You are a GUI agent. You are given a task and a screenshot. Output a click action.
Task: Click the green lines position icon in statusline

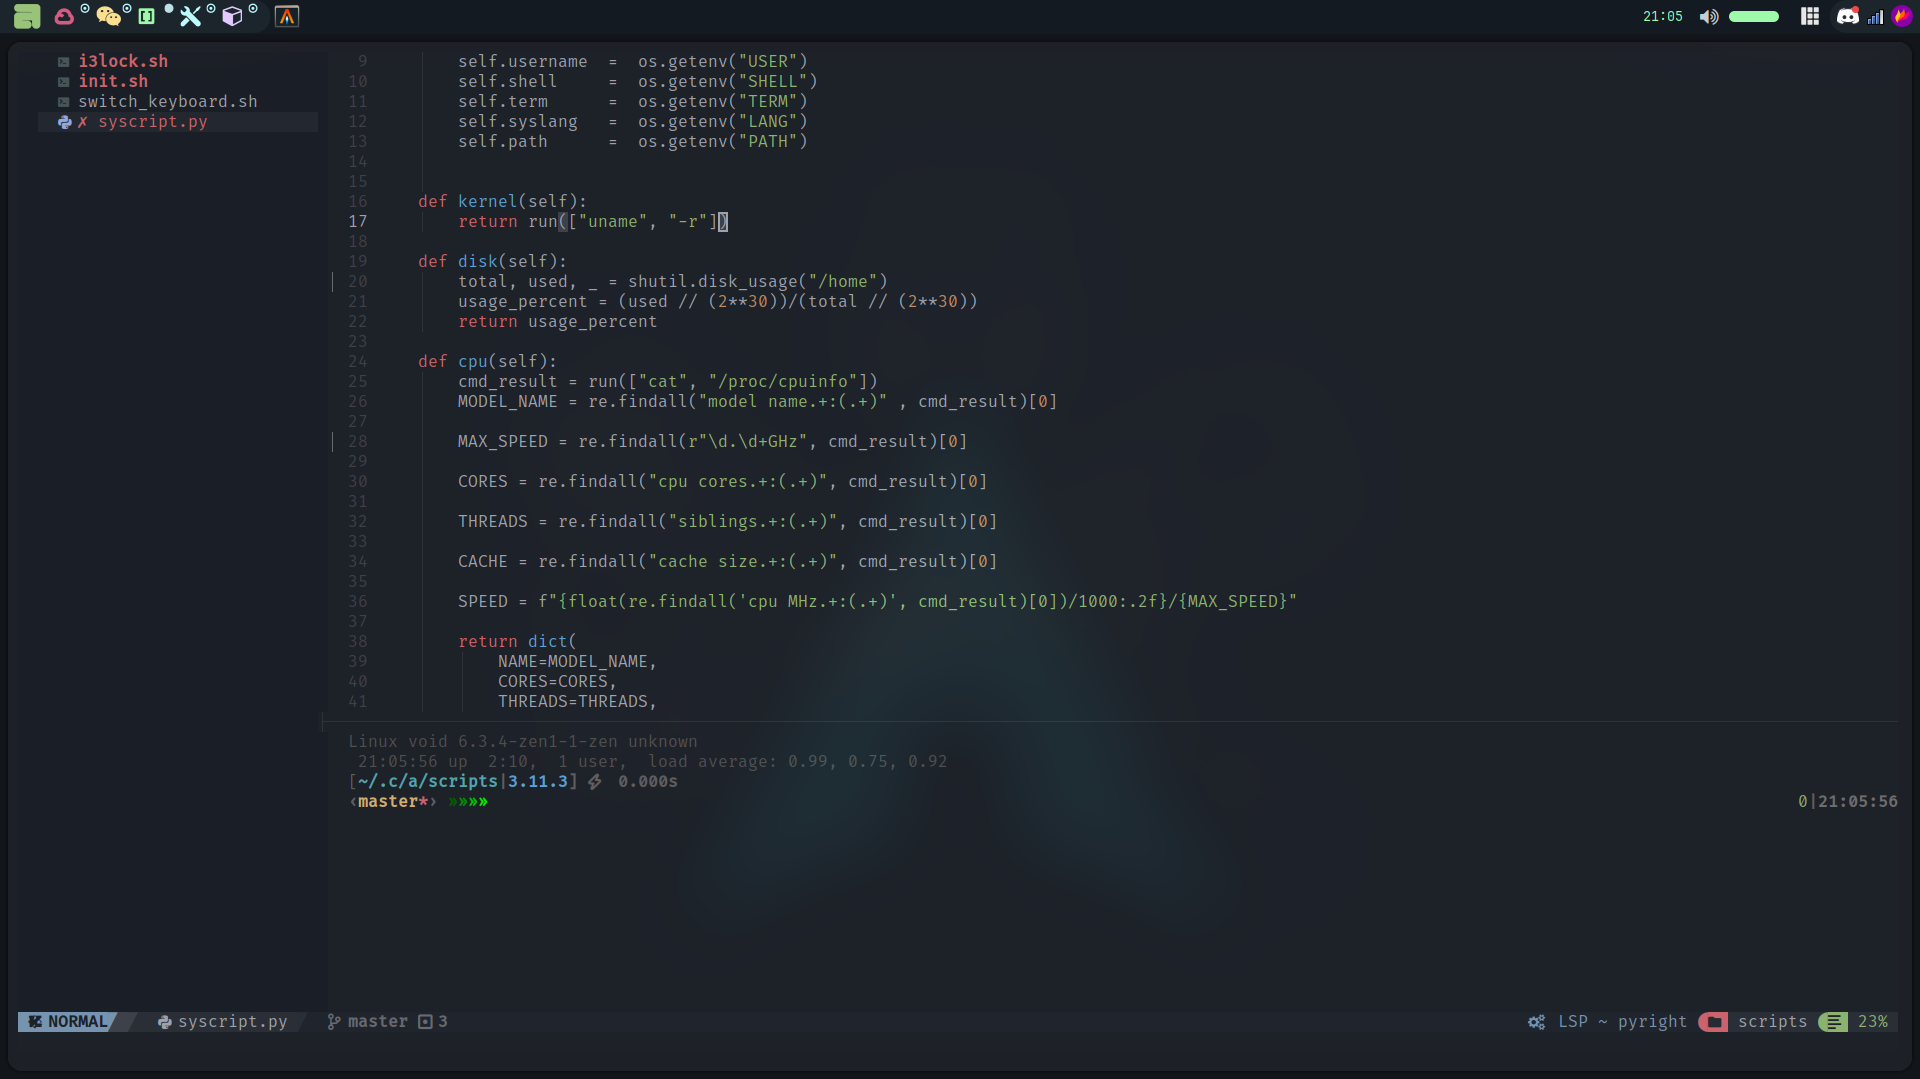1833,1022
